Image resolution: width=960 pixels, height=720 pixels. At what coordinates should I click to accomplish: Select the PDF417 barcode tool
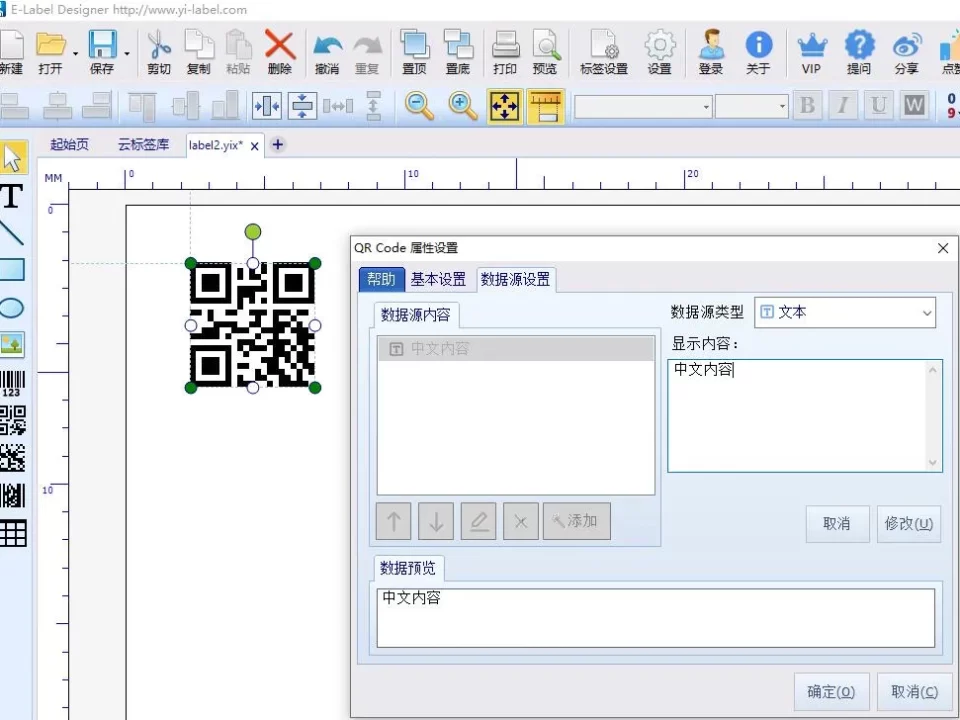pos(12,495)
